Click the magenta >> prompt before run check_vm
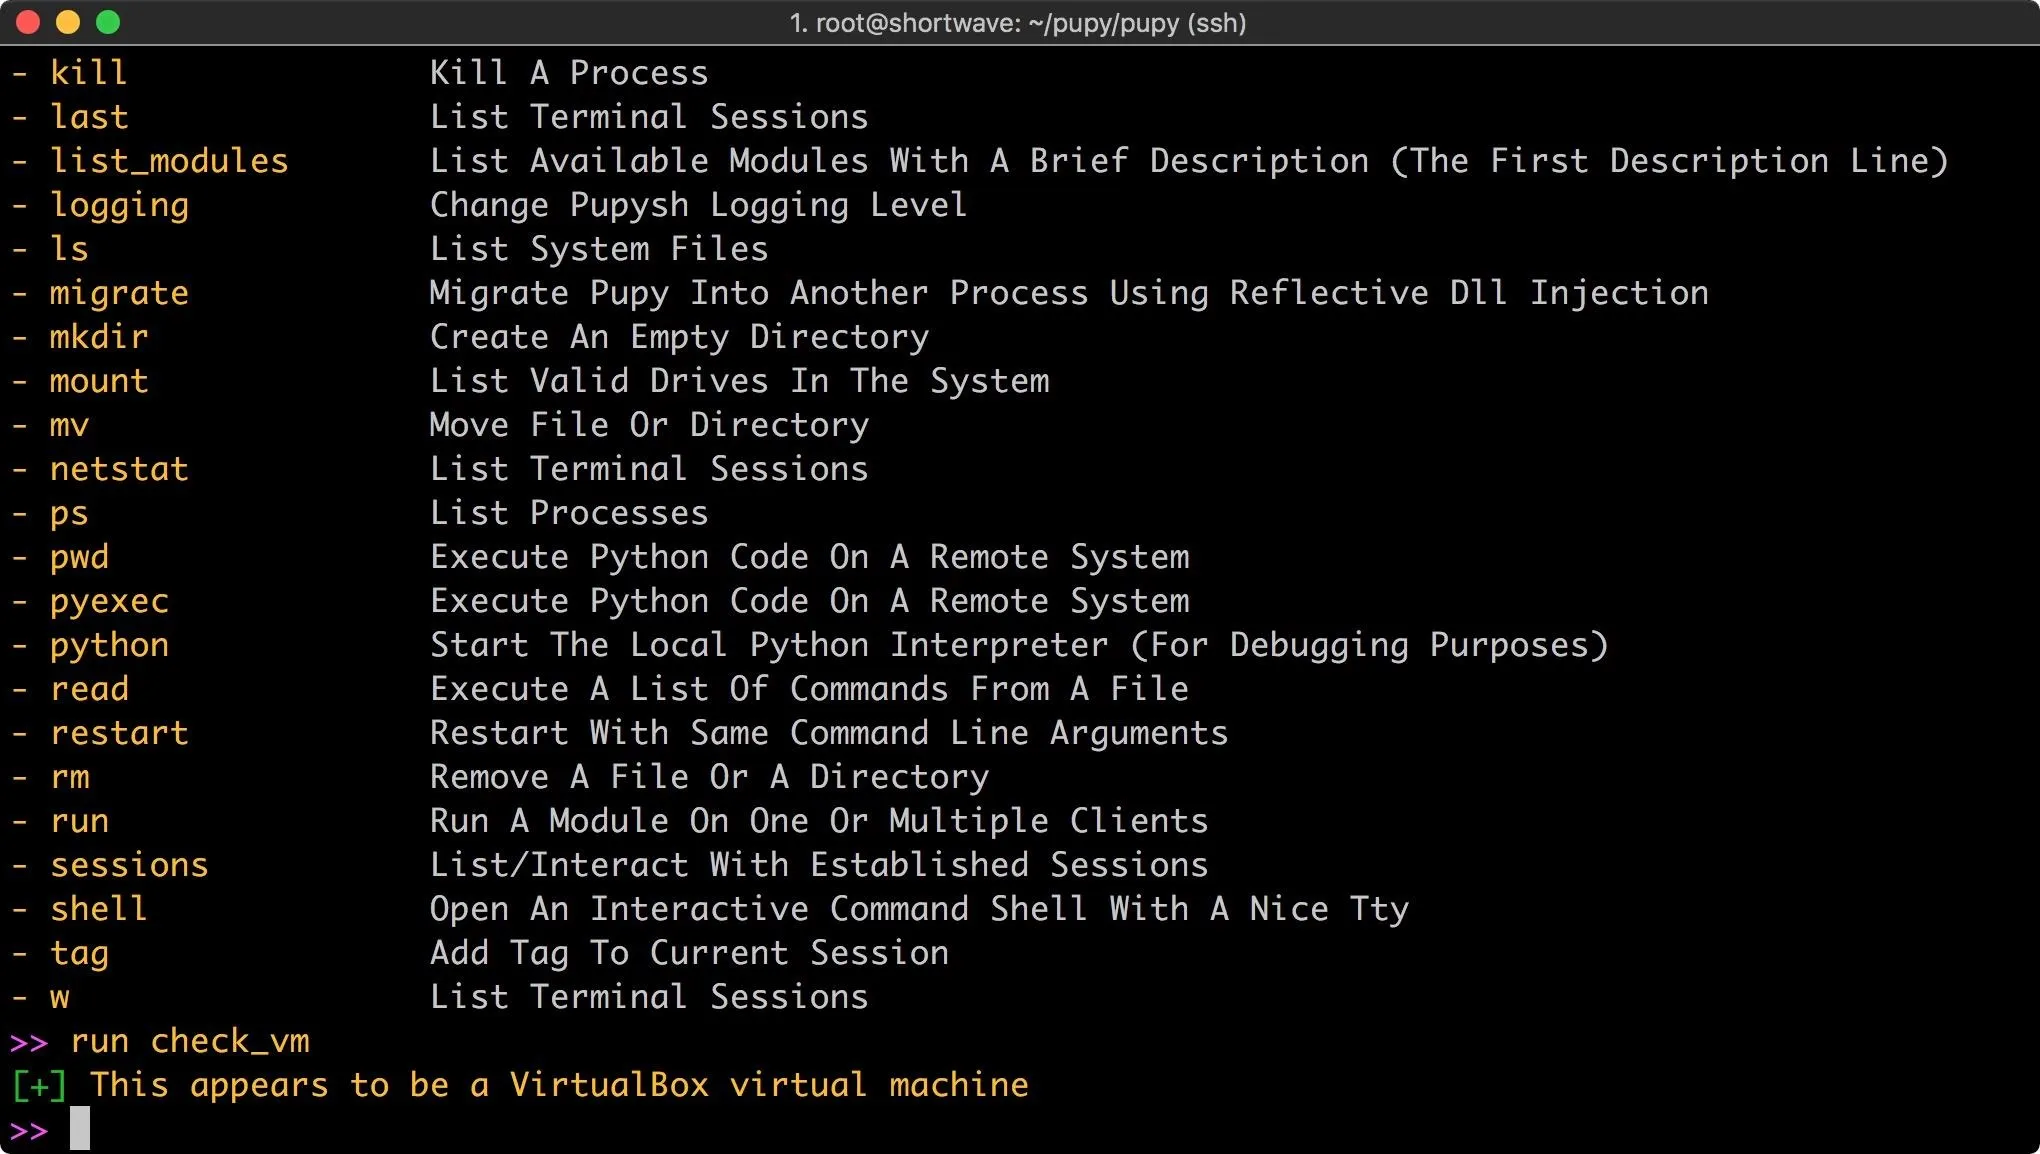The height and width of the screenshot is (1154, 2040). [29, 1042]
